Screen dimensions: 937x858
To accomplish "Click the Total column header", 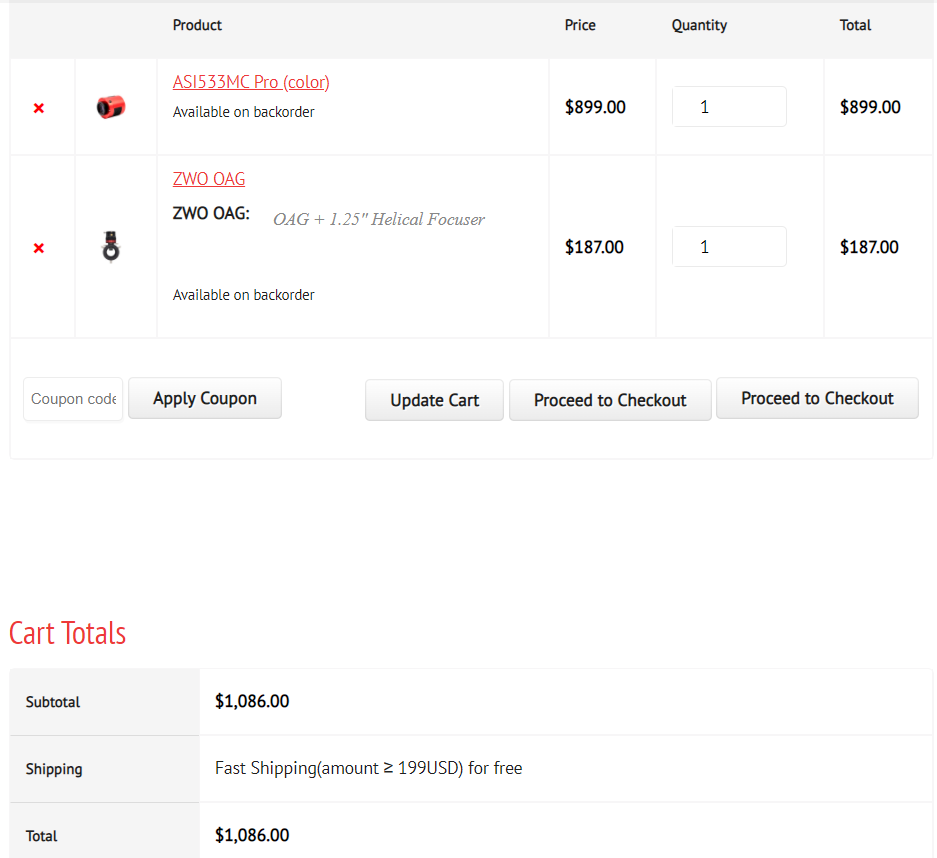I will click(855, 25).
